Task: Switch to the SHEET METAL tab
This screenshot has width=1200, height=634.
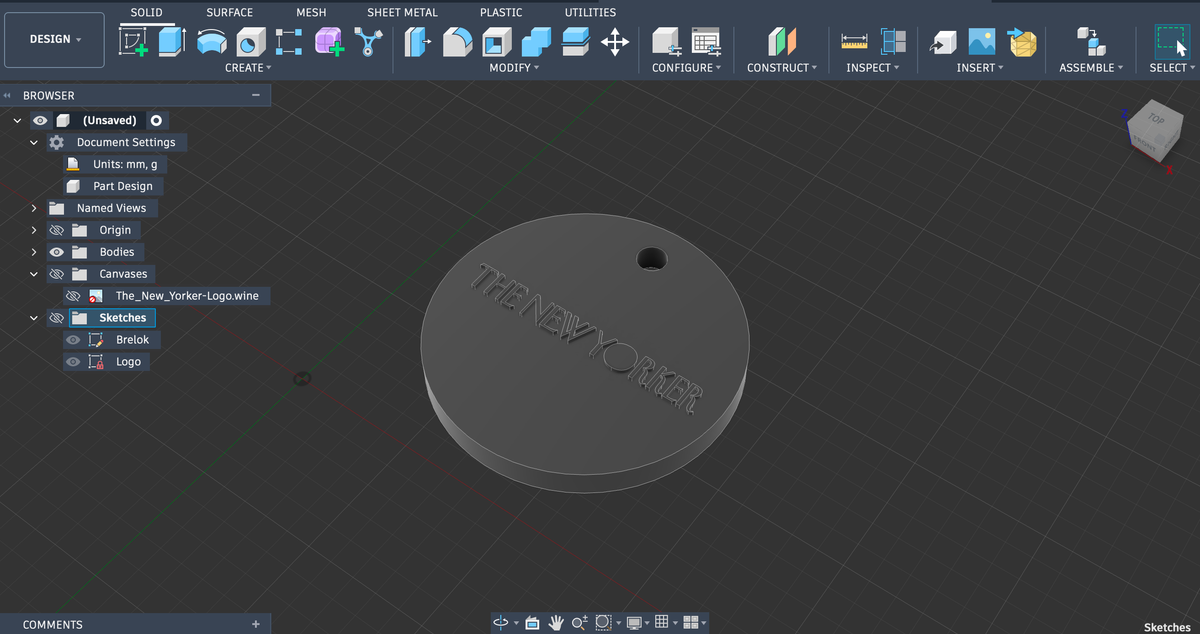Action: coord(402,12)
